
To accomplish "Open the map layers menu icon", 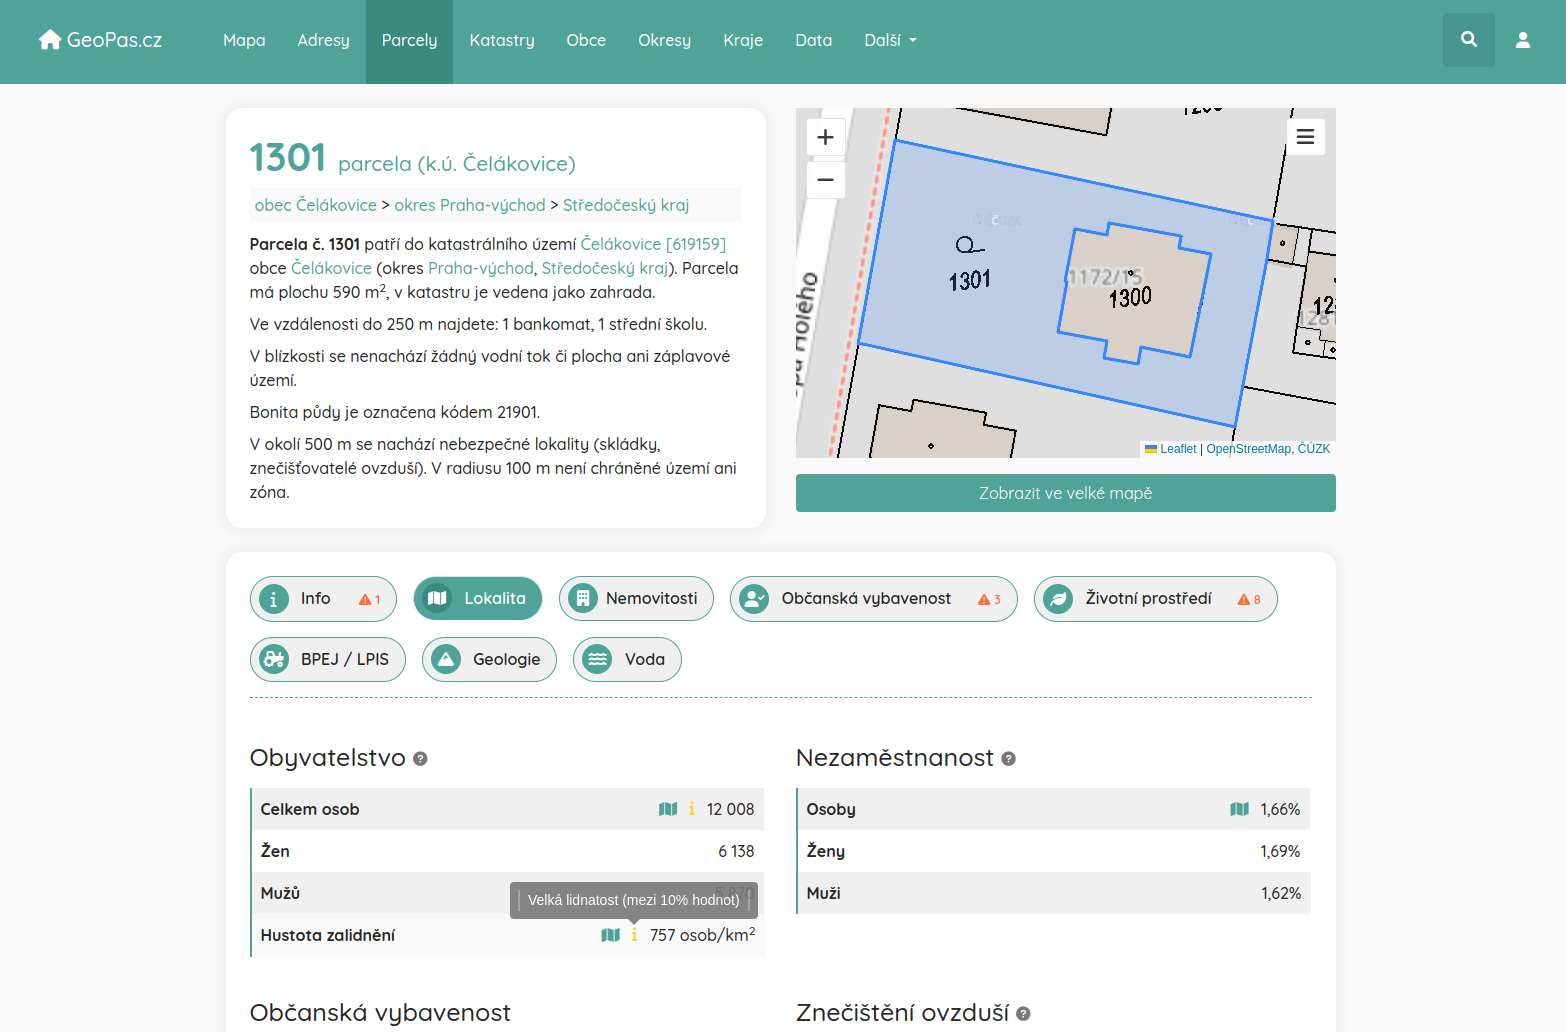I will pos(1305,137).
